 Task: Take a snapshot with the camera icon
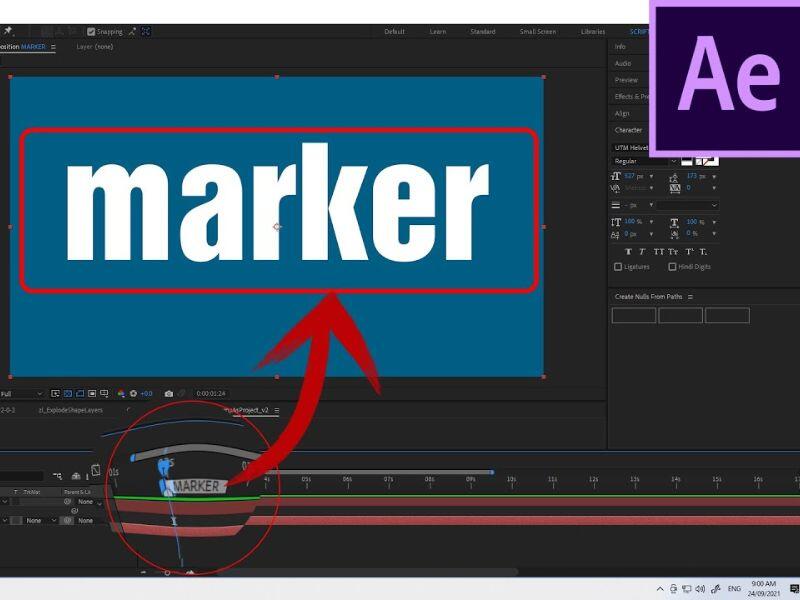coord(169,394)
